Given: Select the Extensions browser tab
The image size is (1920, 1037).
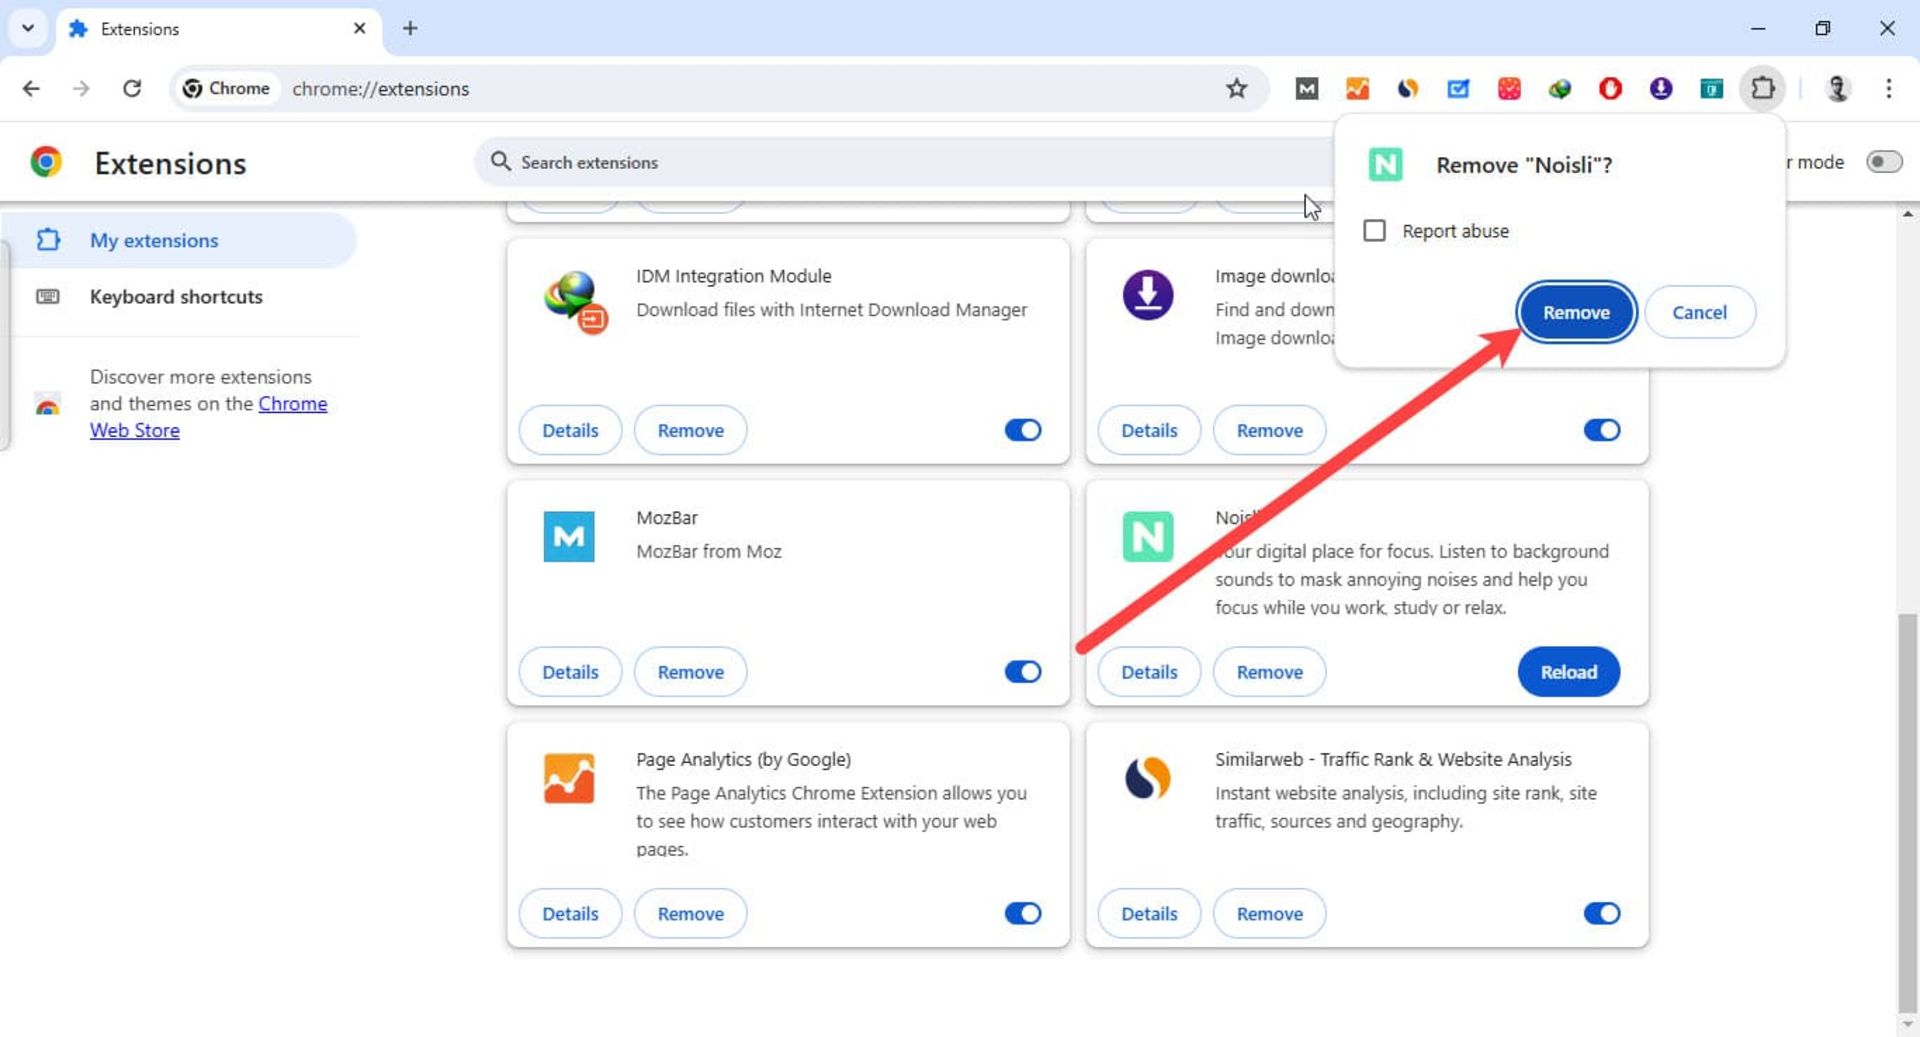Looking at the screenshot, I should (x=218, y=29).
